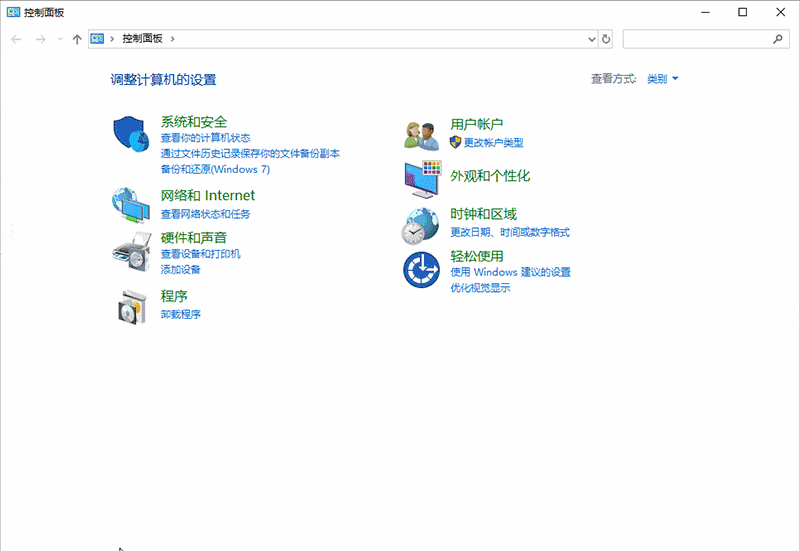Open the 轻松使用 blue circle icon
800x551 pixels.
click(421, 270)
